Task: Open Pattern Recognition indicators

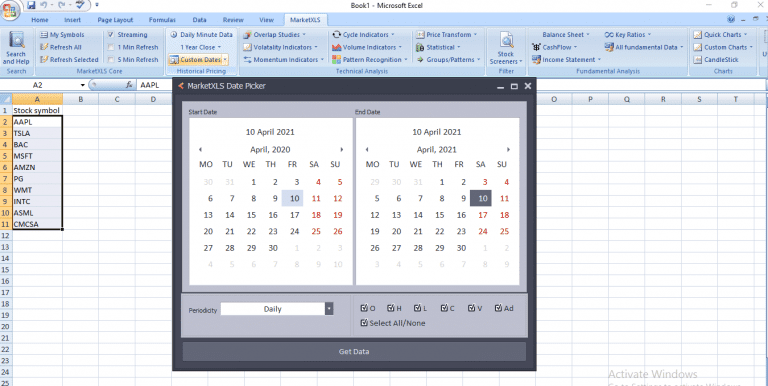Action: click(x=370, y=59)
